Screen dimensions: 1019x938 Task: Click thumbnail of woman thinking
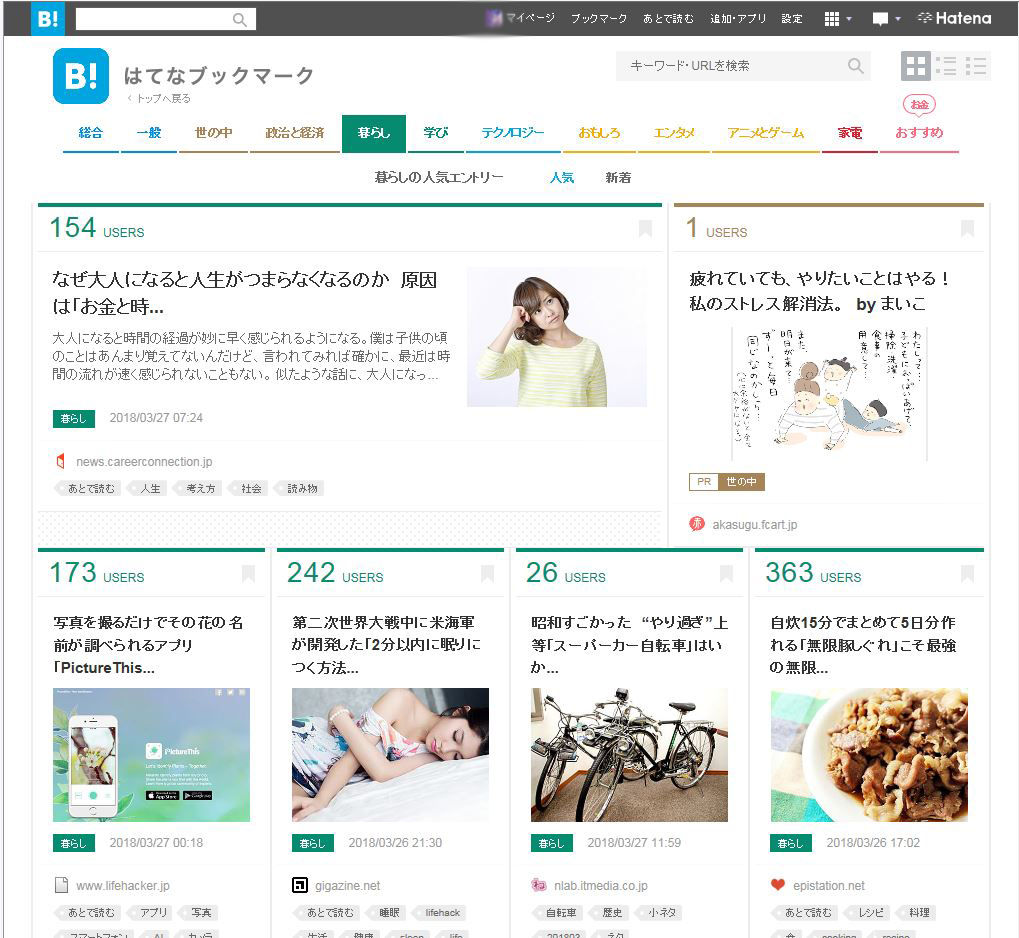pos(557,337)
